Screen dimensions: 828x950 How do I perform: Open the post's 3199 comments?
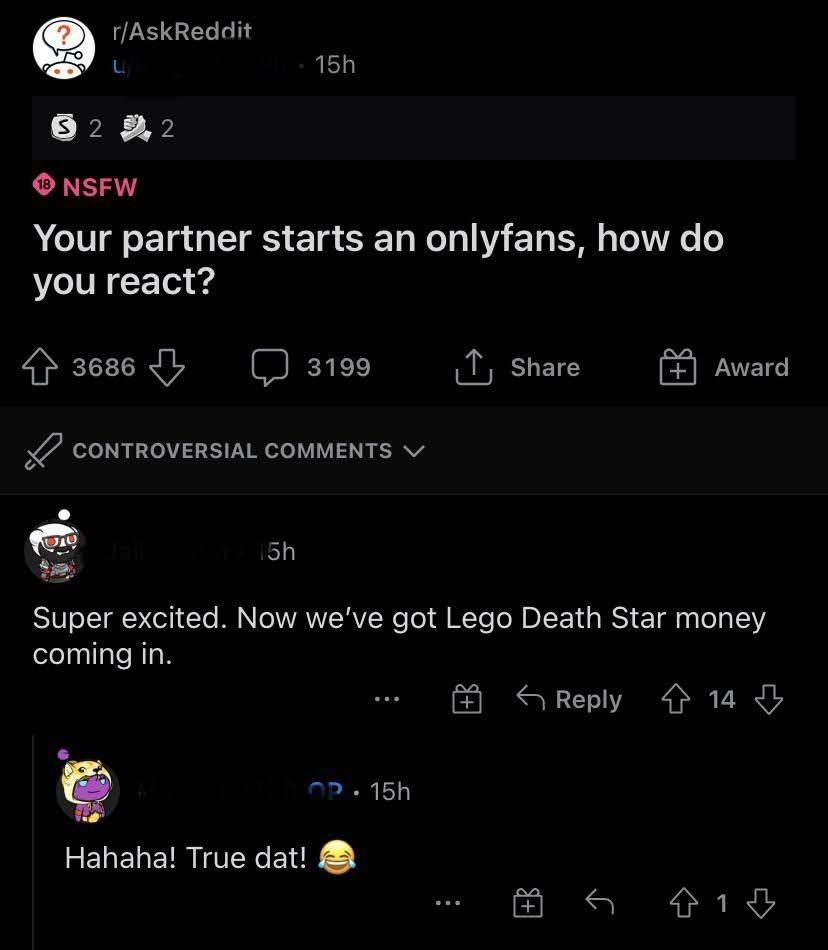311,368
